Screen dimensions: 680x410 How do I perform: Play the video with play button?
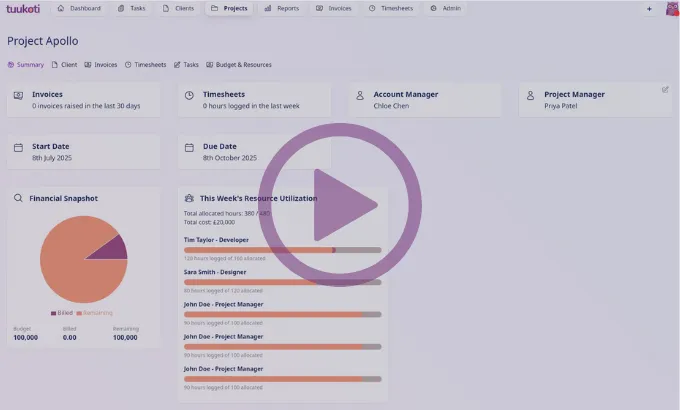click(340, 205)
